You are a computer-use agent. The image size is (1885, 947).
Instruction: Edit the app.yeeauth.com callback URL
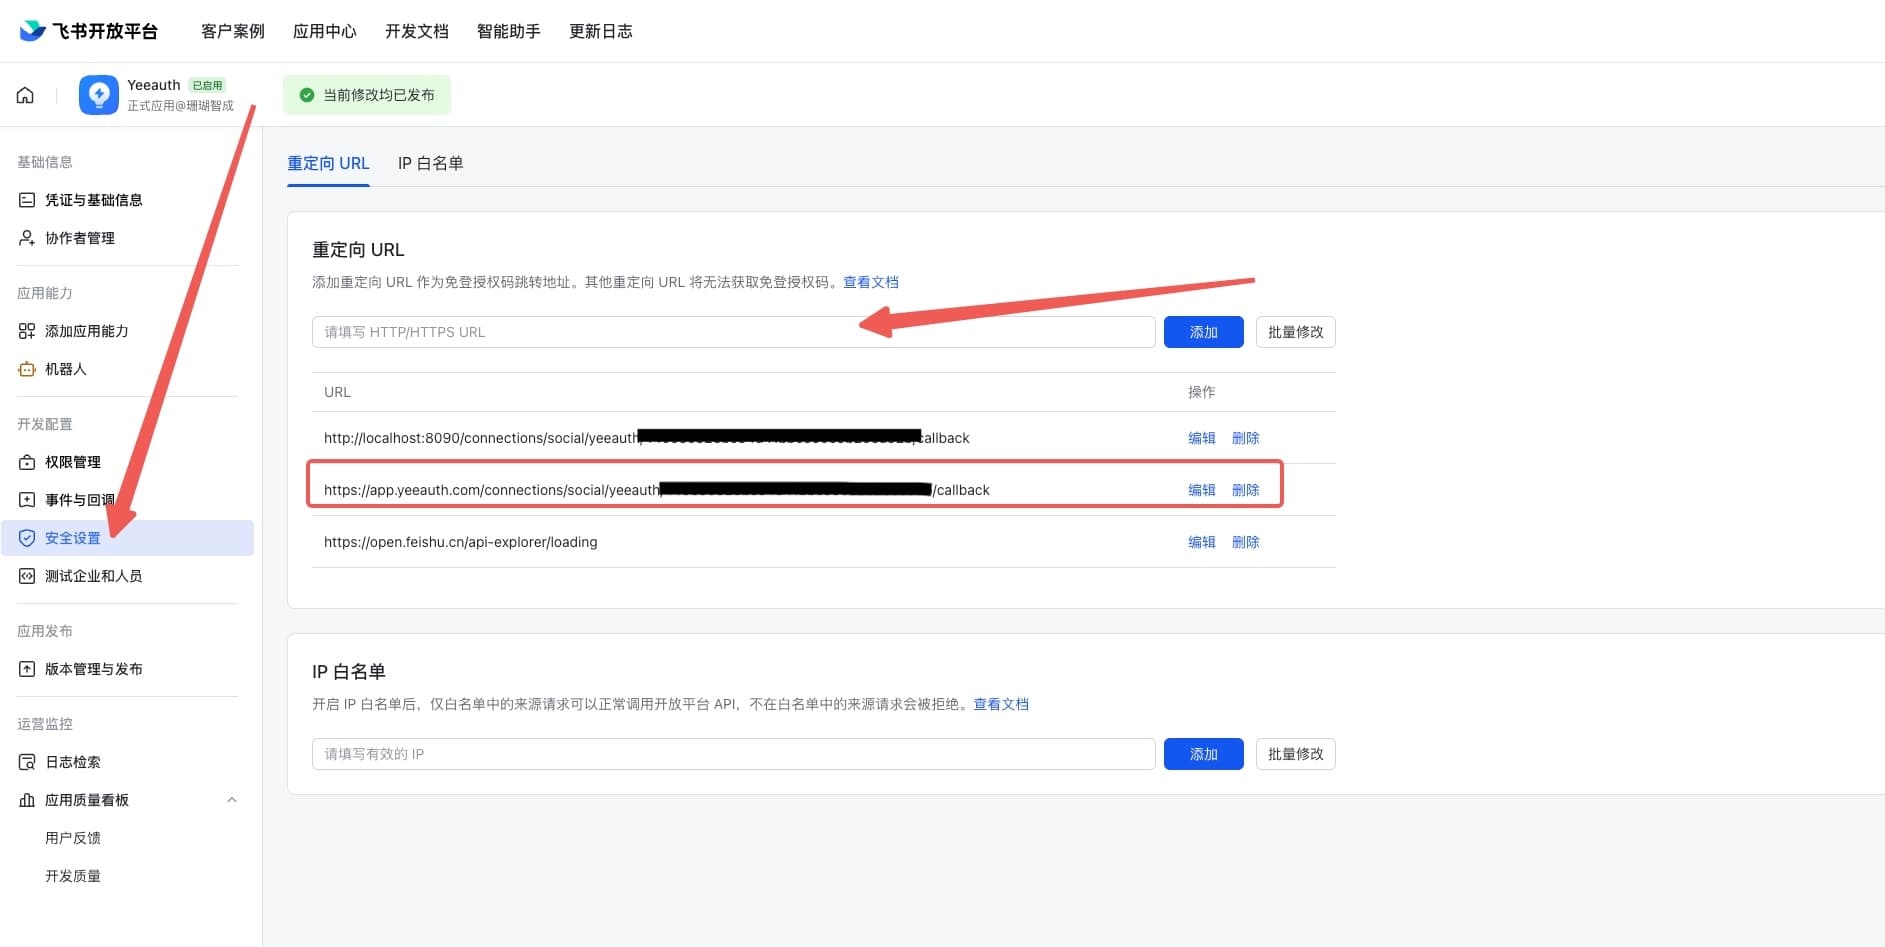1202,490
